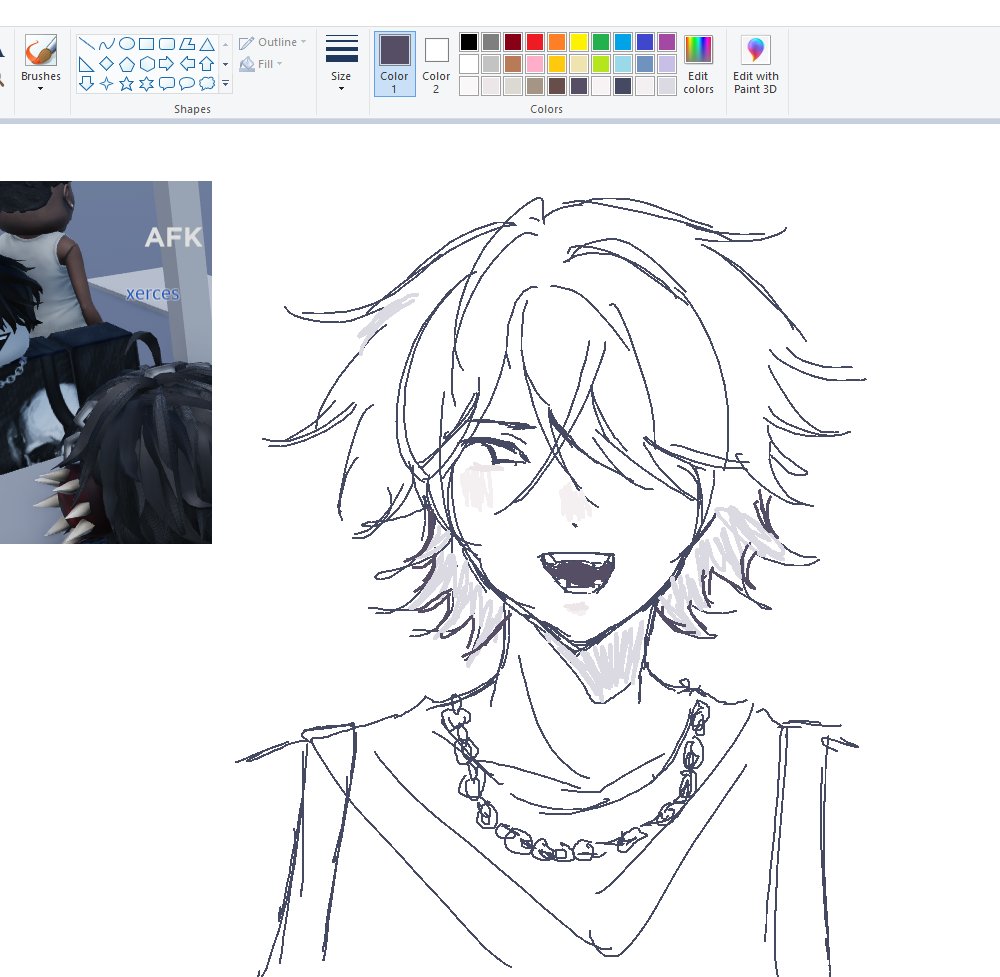Select the Rectangle shape
This screenshot has width=1000, height=977.
pos(146,43)
